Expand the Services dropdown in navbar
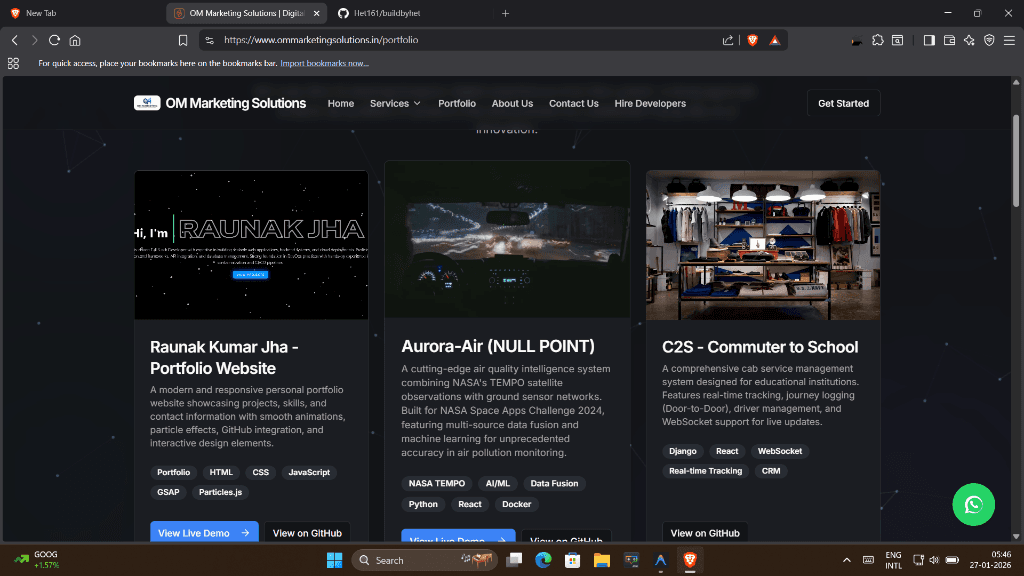 [395, 103]
